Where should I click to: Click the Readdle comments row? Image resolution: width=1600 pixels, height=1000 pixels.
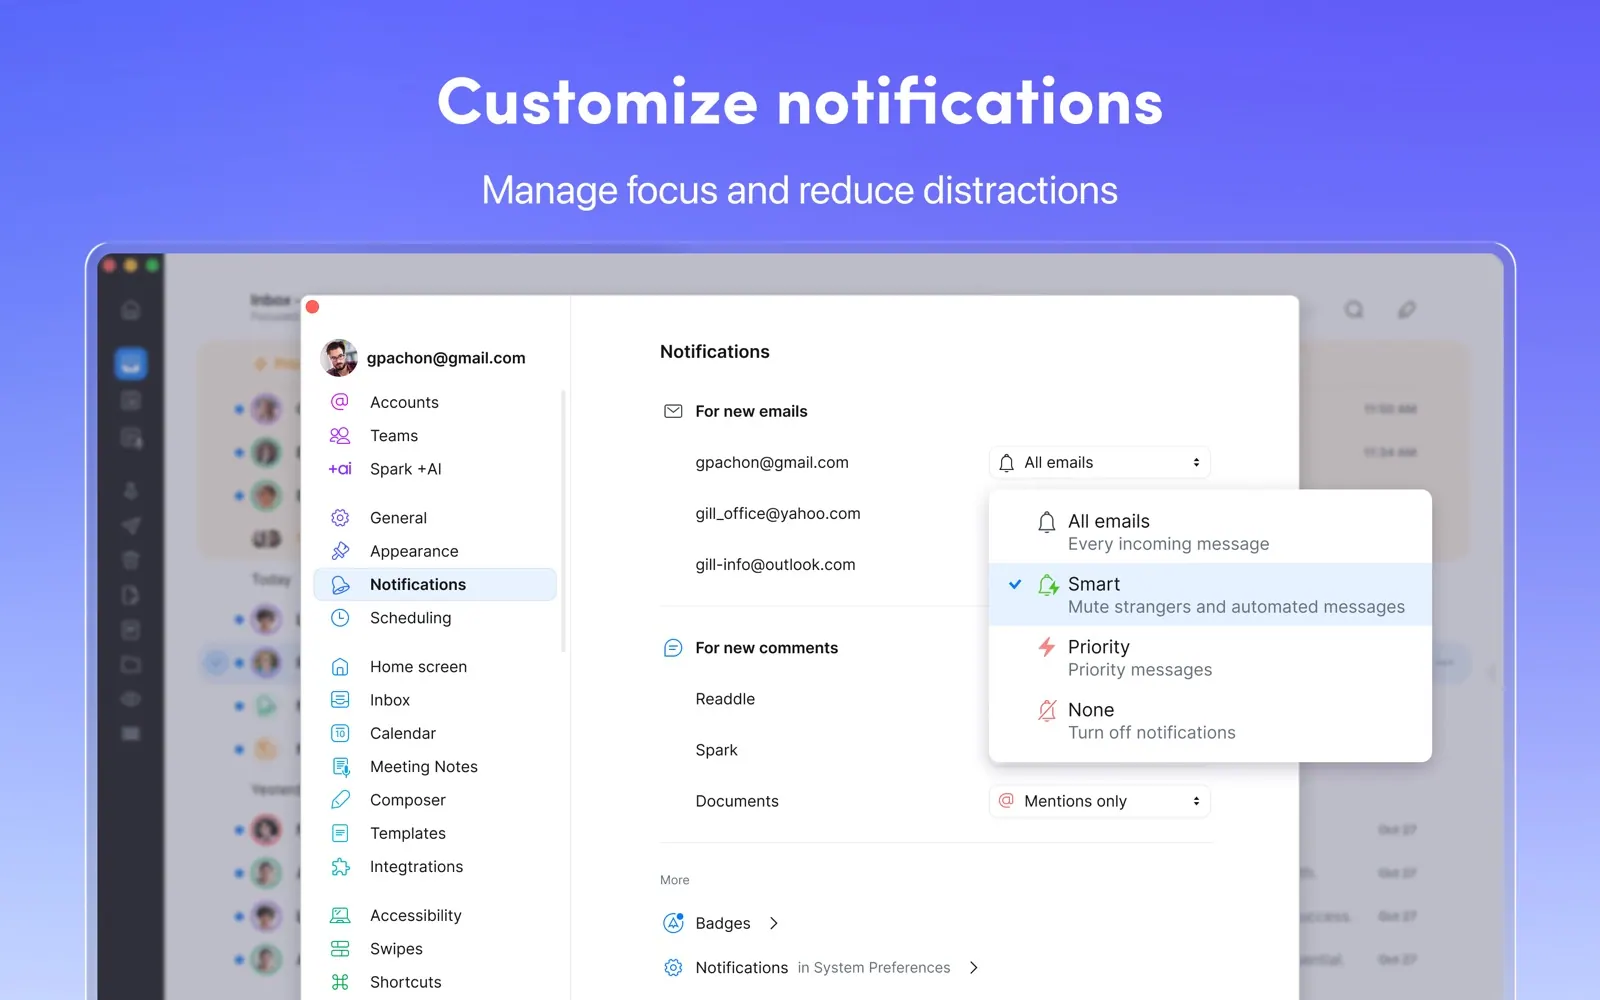click(725, 699)
